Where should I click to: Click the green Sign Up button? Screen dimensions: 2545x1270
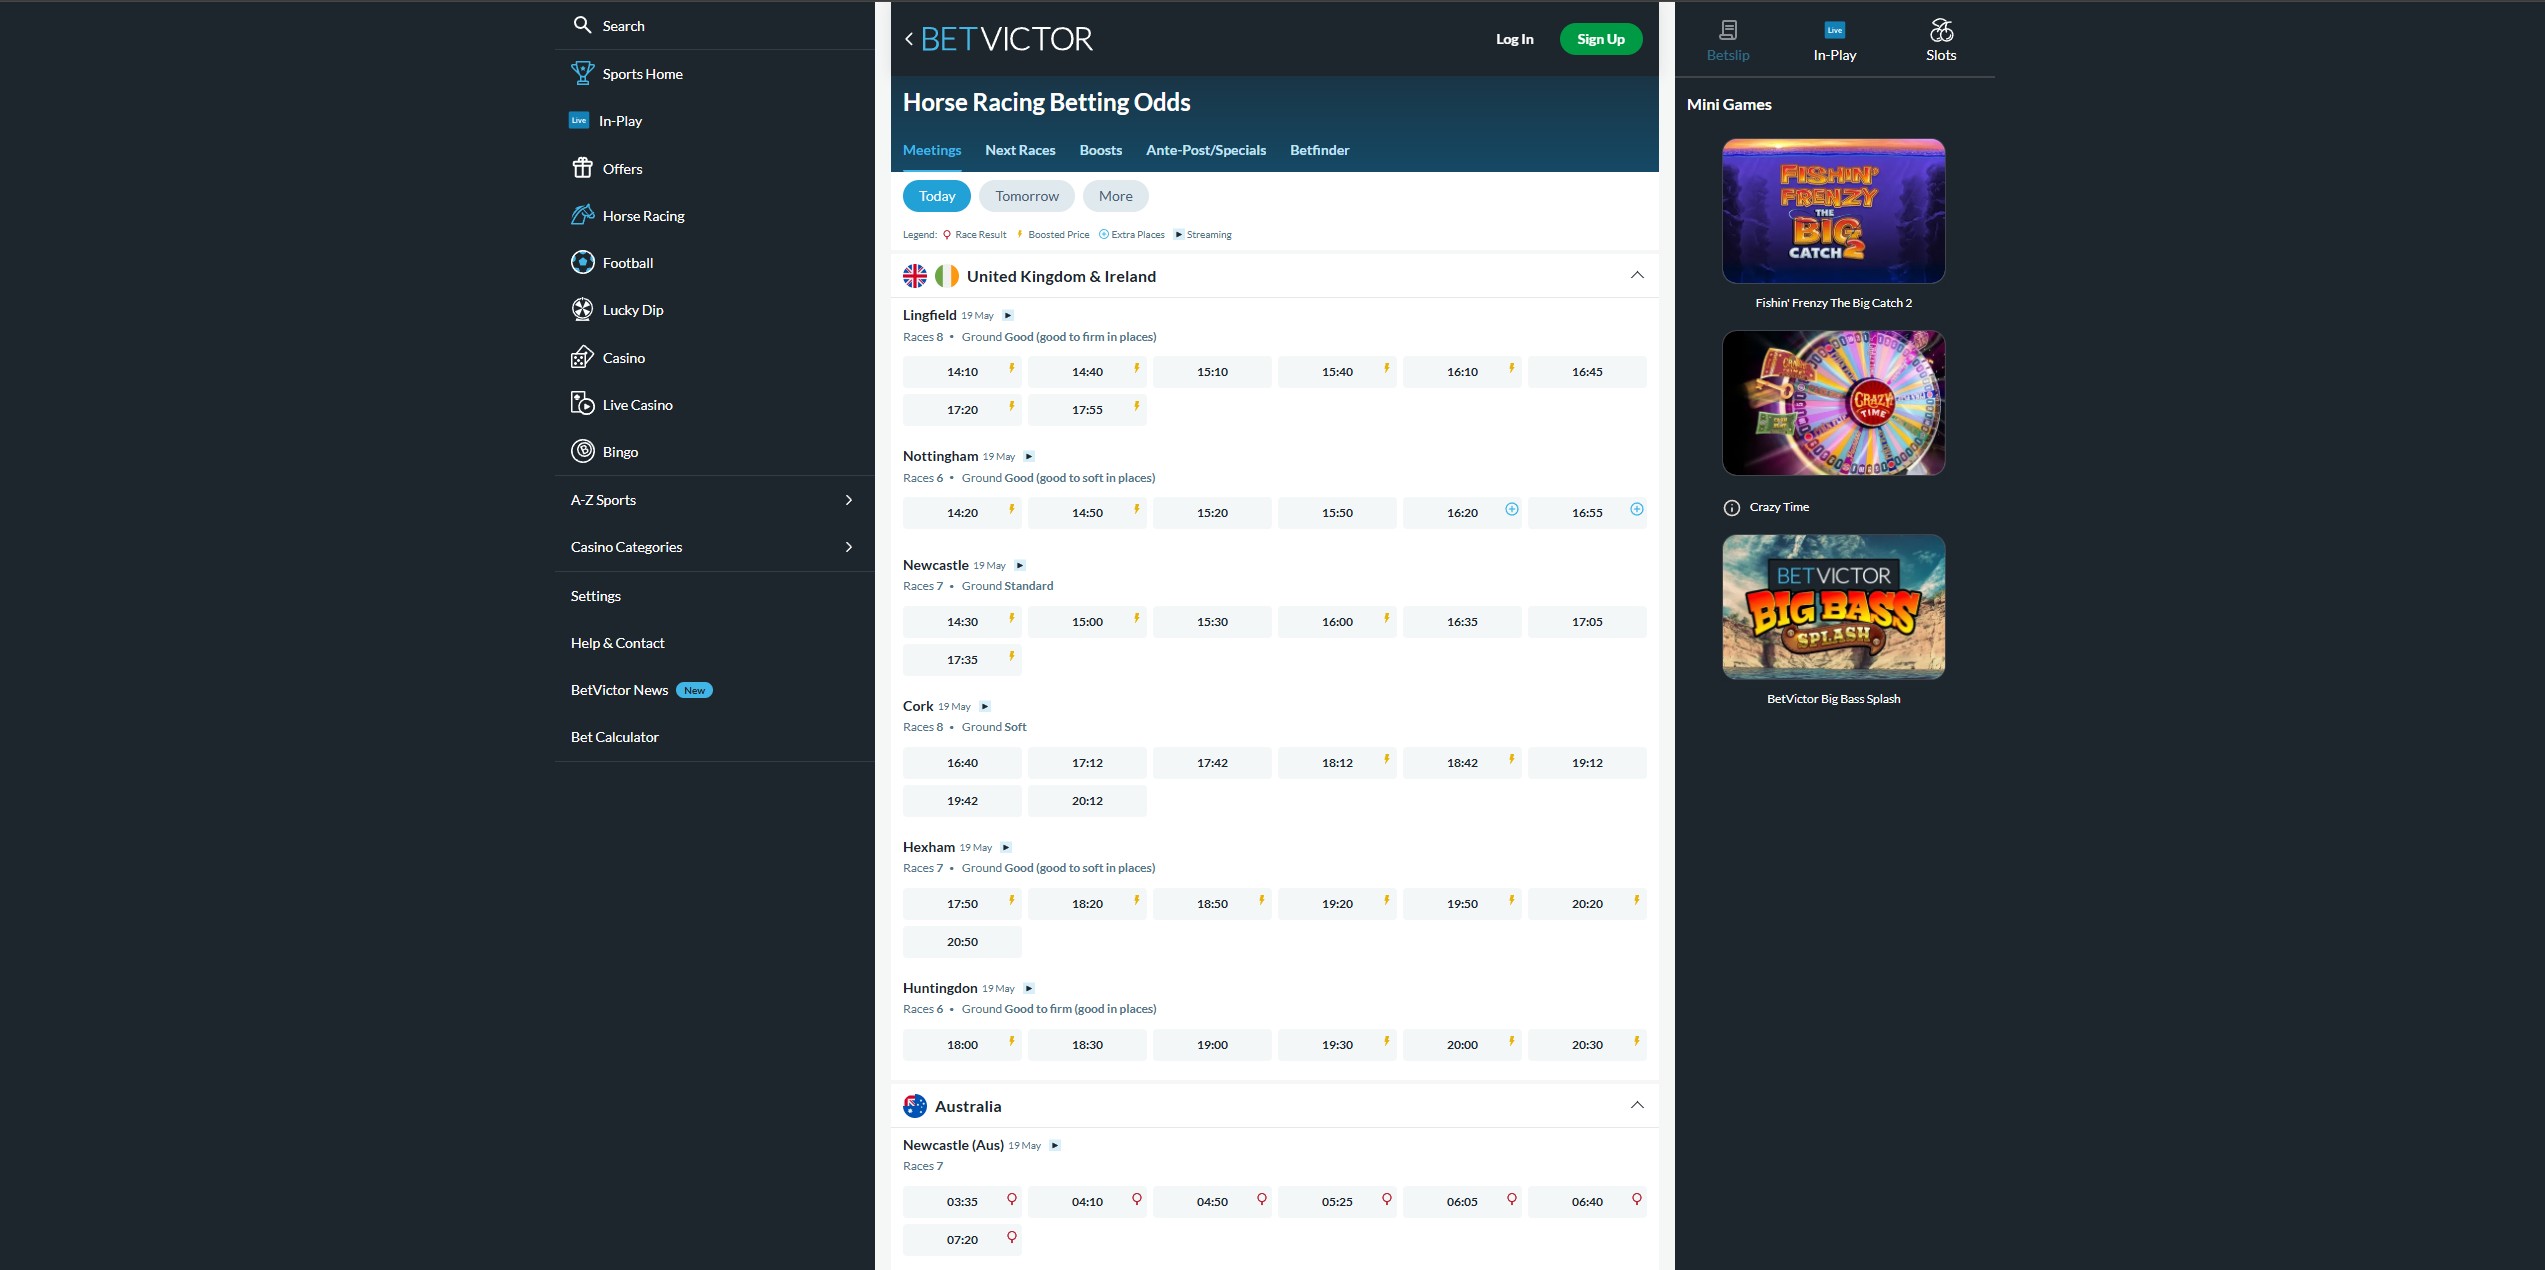pyautogui.click(x=1601, y=39)
